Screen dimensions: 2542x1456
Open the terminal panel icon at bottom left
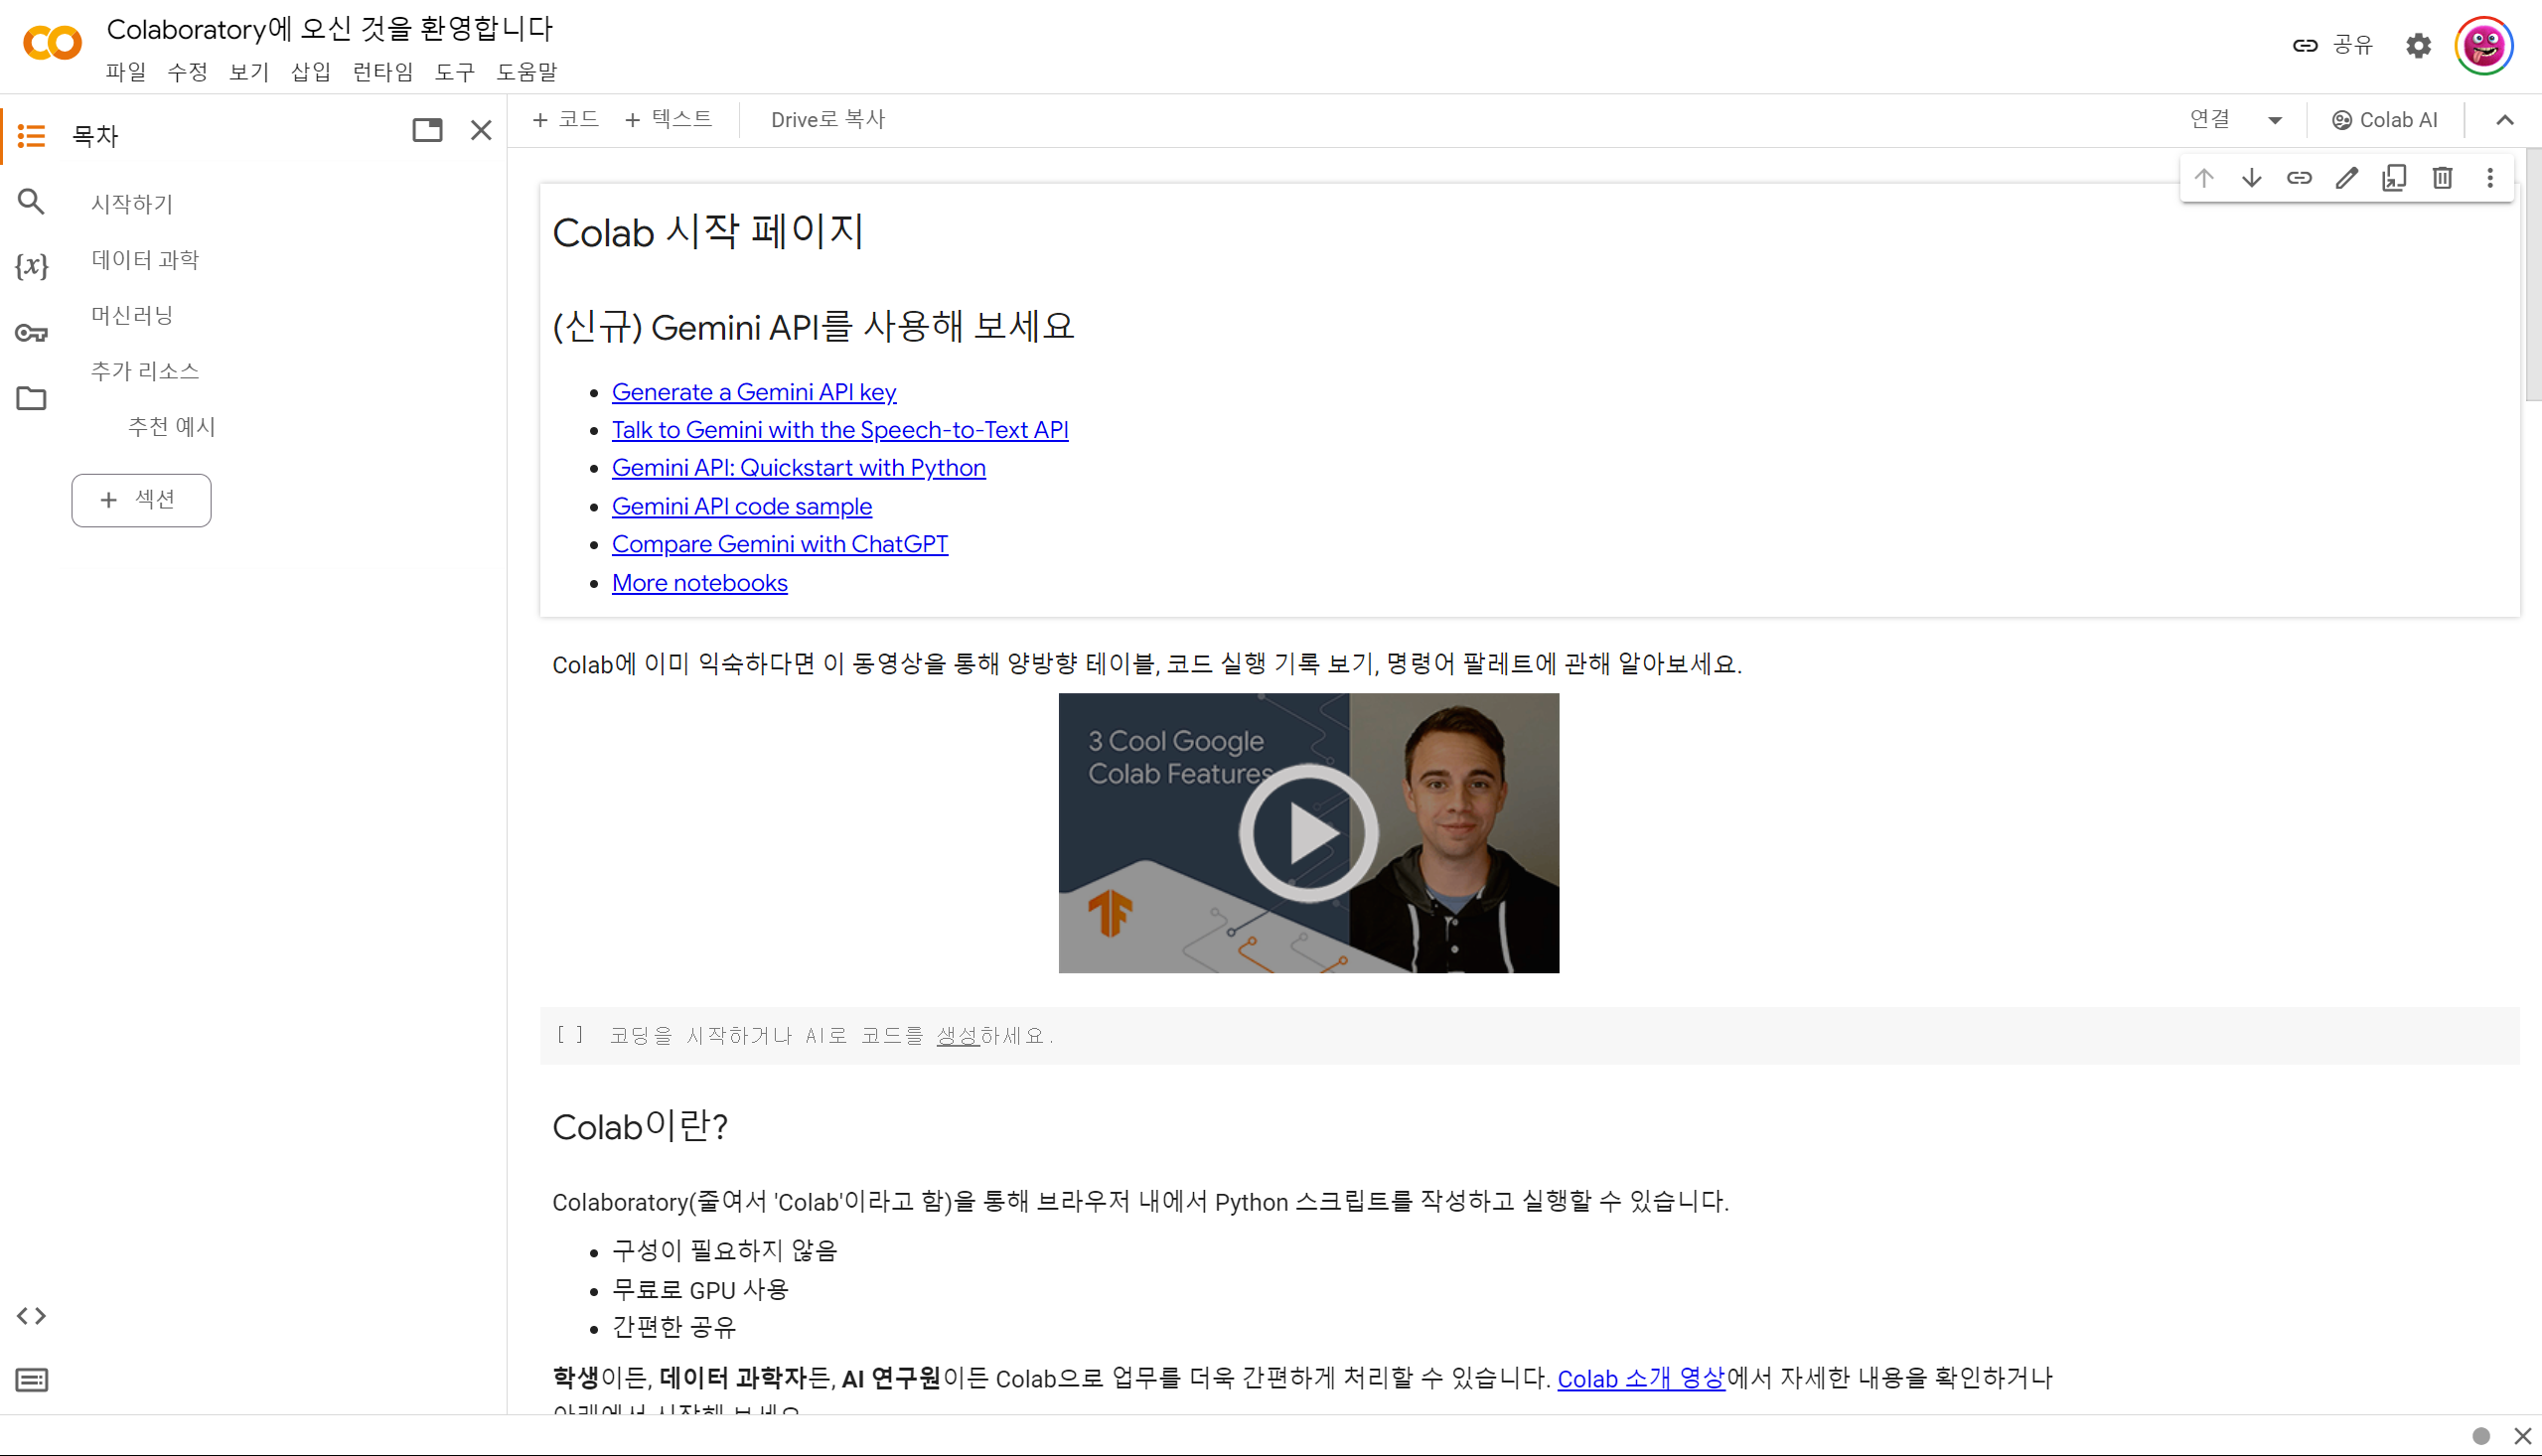click(31, 1380)
